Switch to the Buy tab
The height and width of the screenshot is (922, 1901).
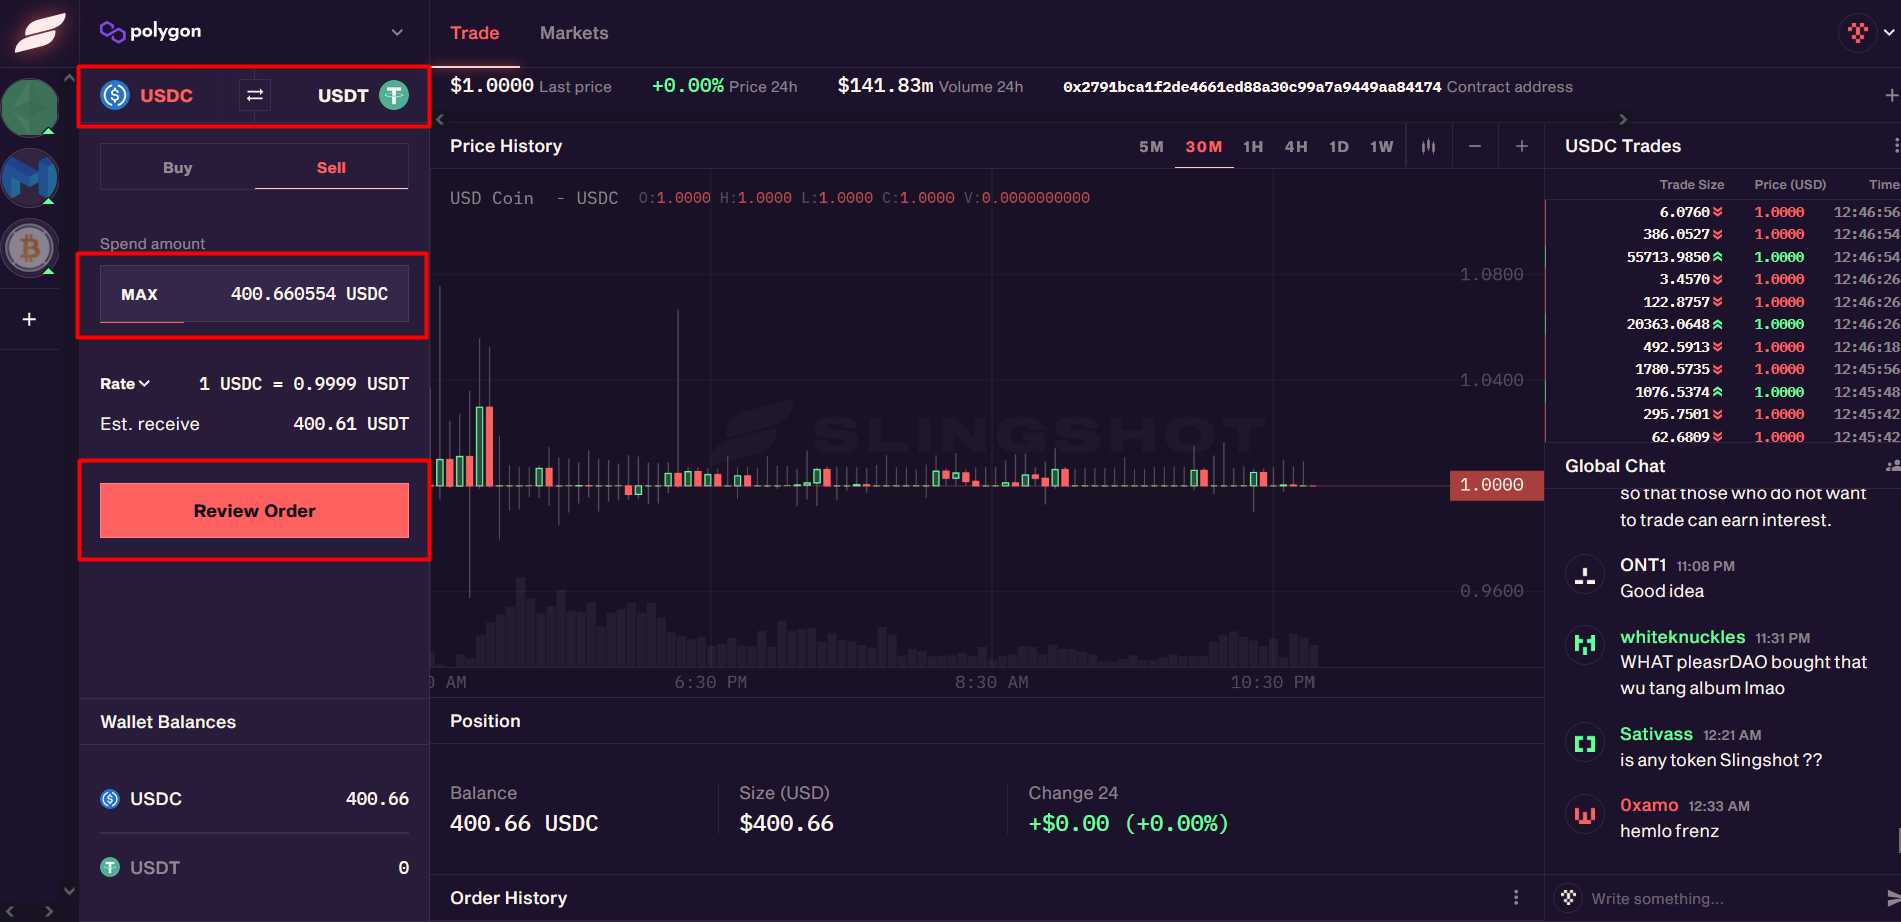pos(177,167)
